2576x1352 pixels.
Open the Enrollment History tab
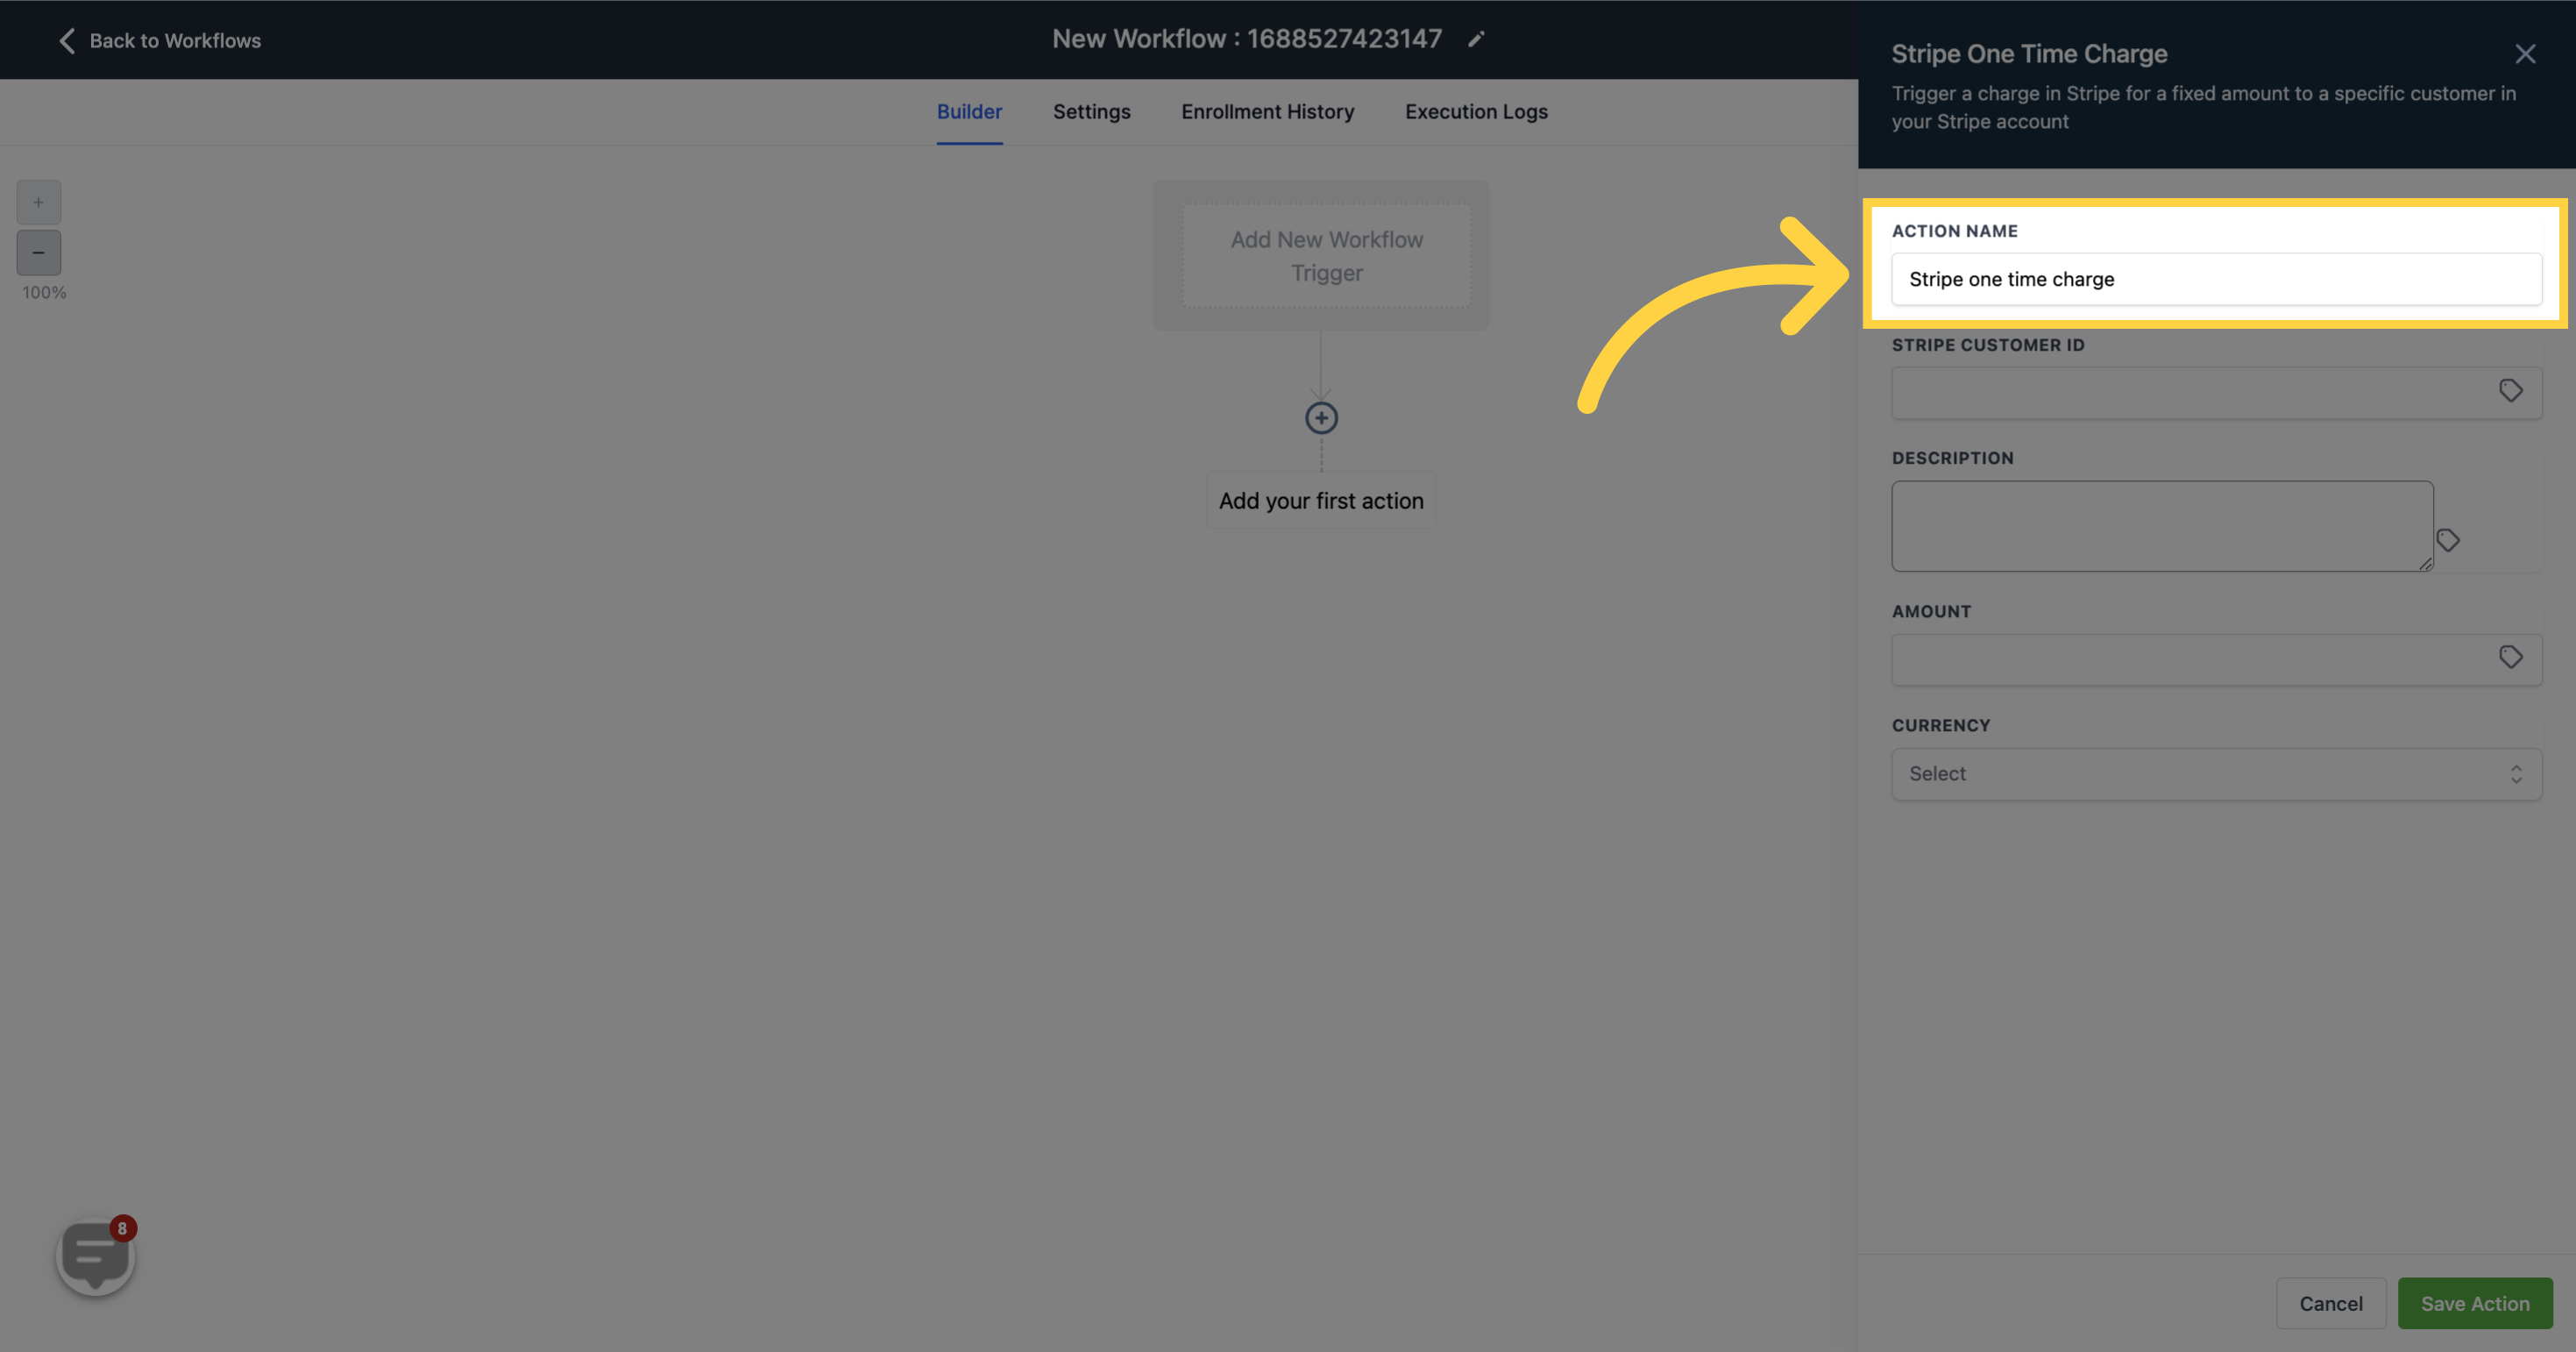coord(1267,112)
